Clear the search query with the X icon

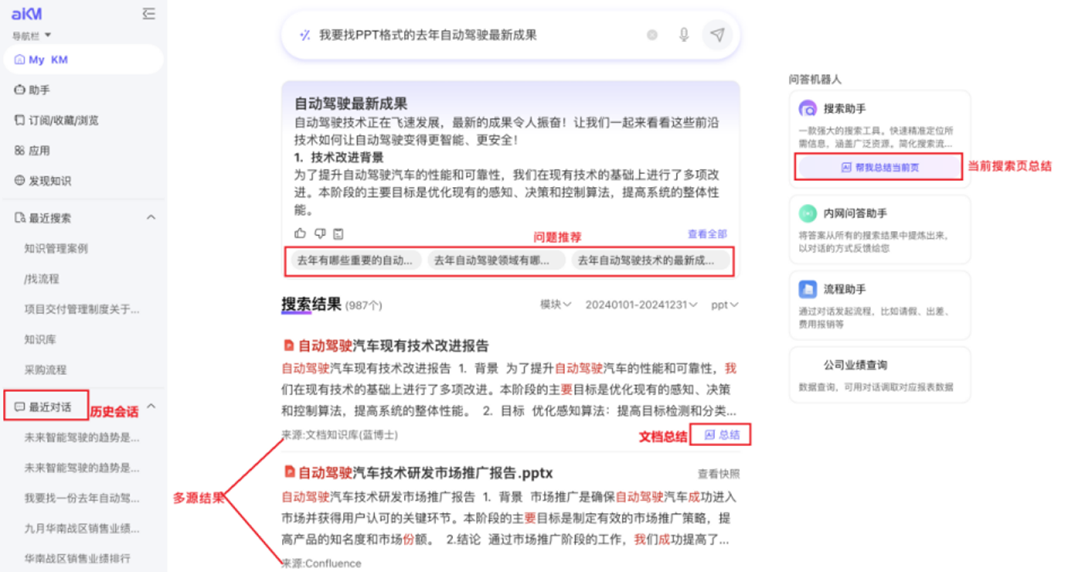click(x=652, y=35)
